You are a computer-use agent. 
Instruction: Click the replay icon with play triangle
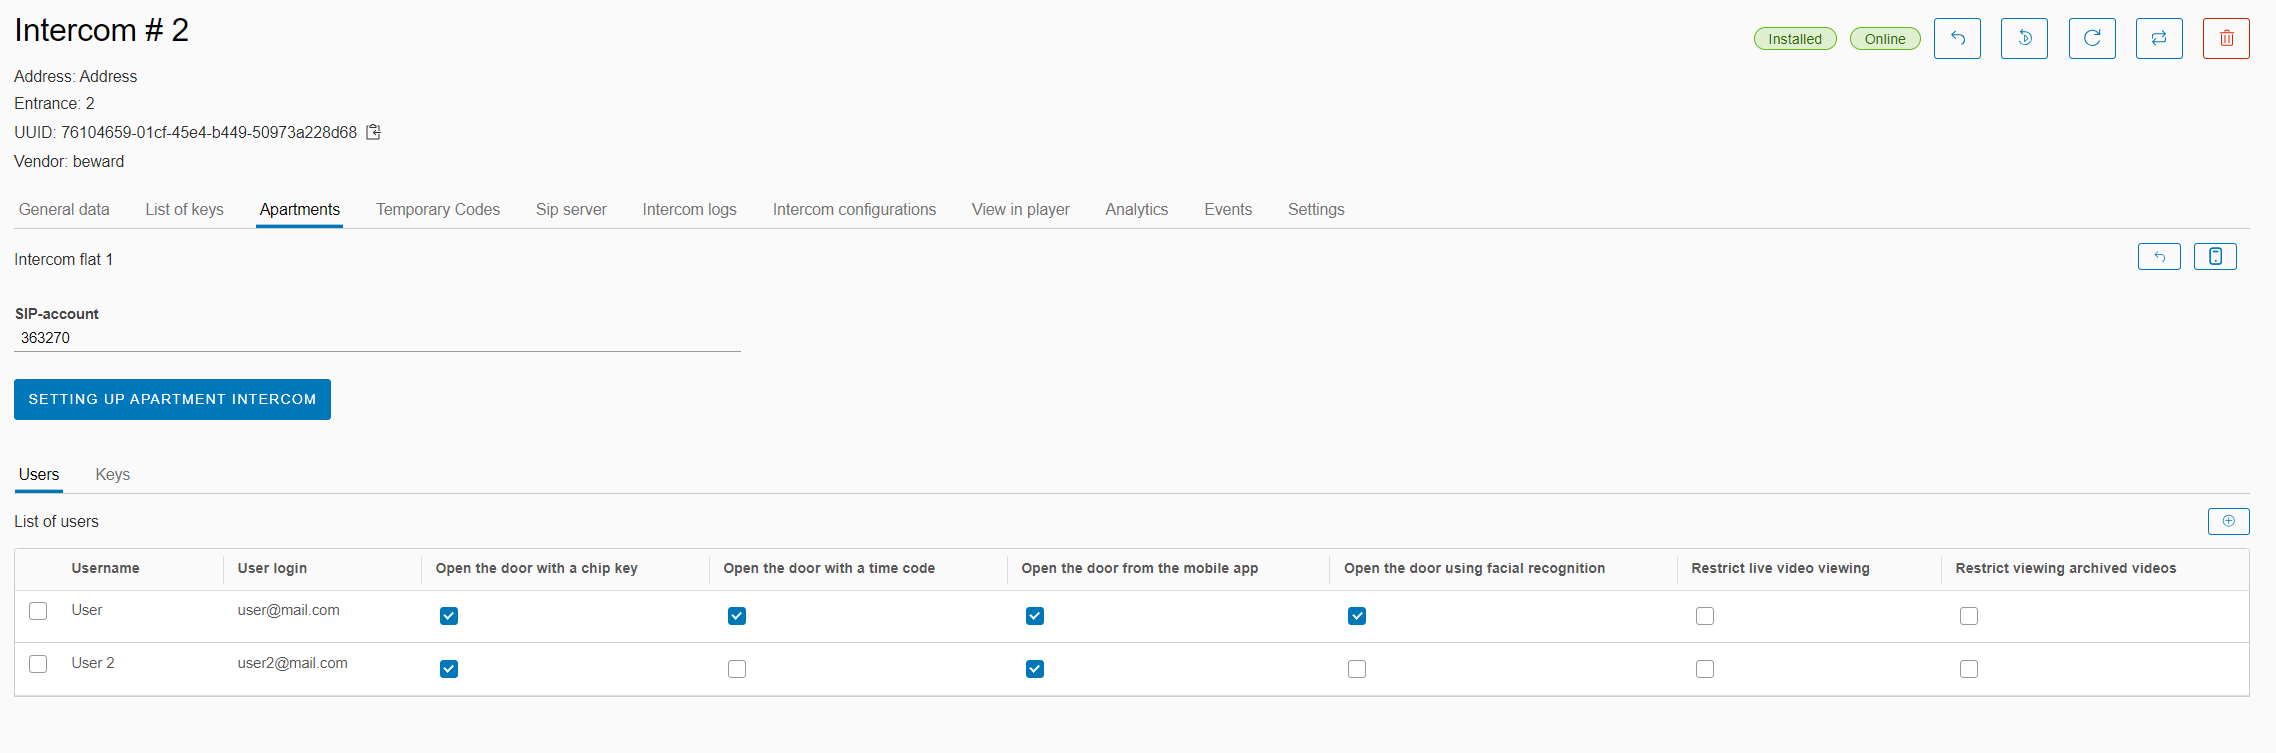(x=2024, y=39)
